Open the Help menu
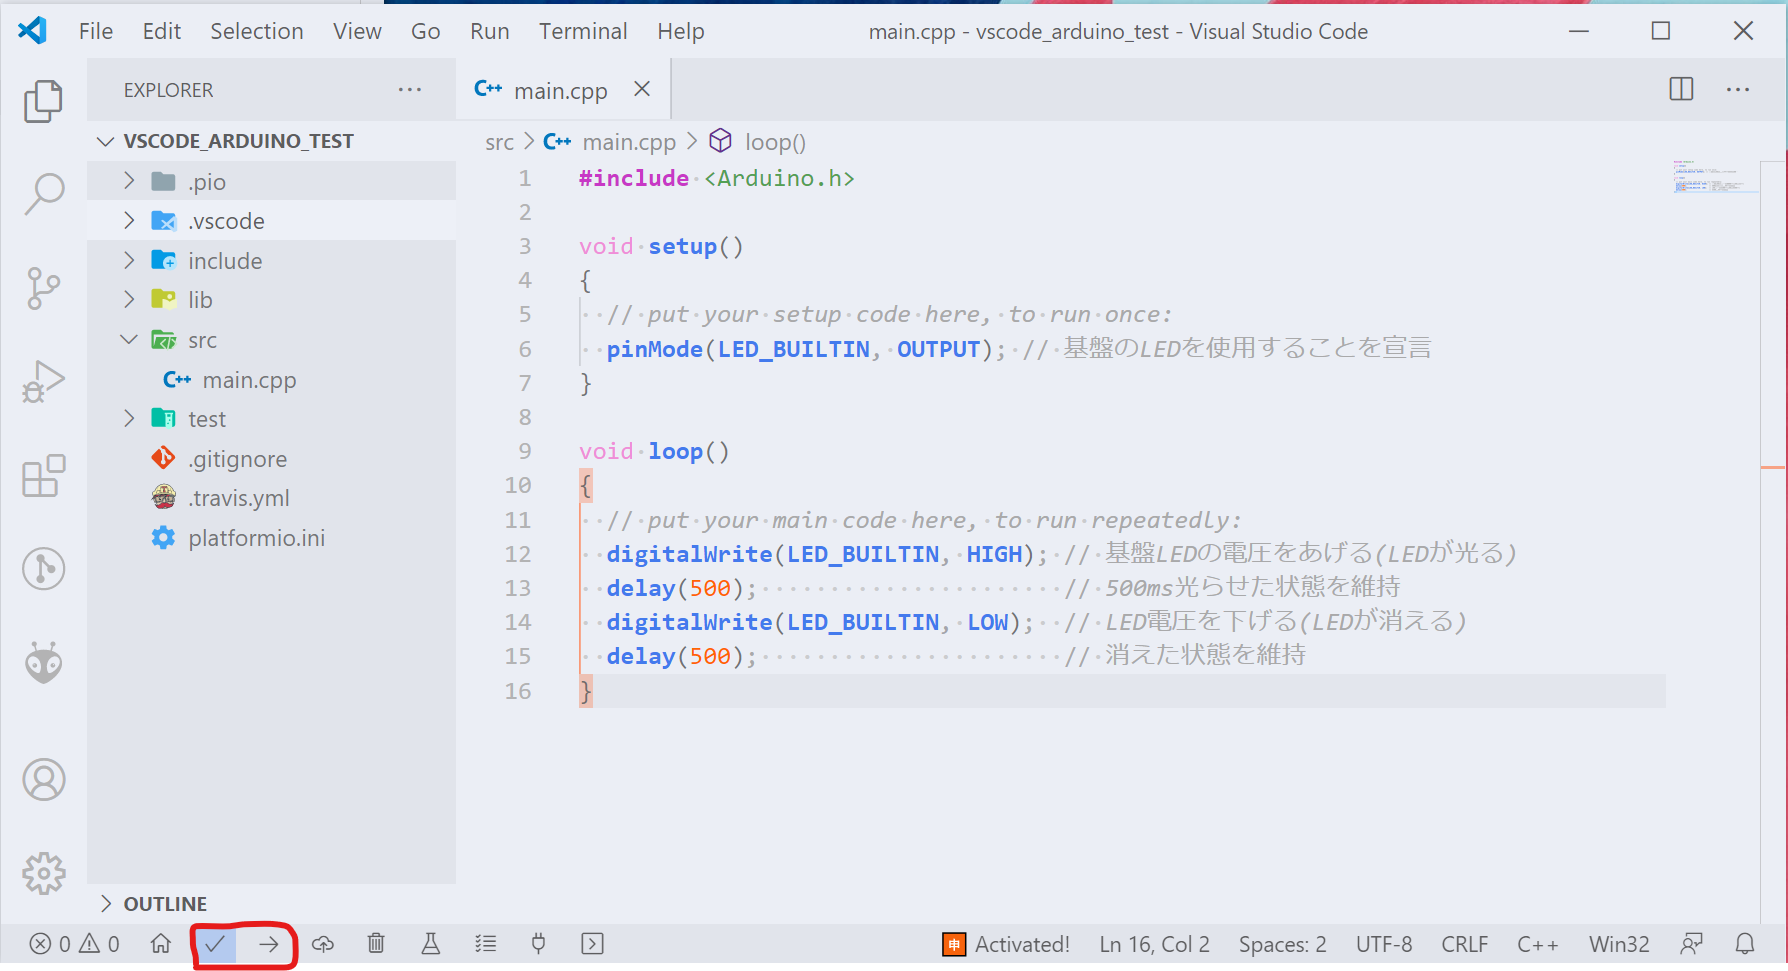1788x971 pixels. tap(681, 31)
